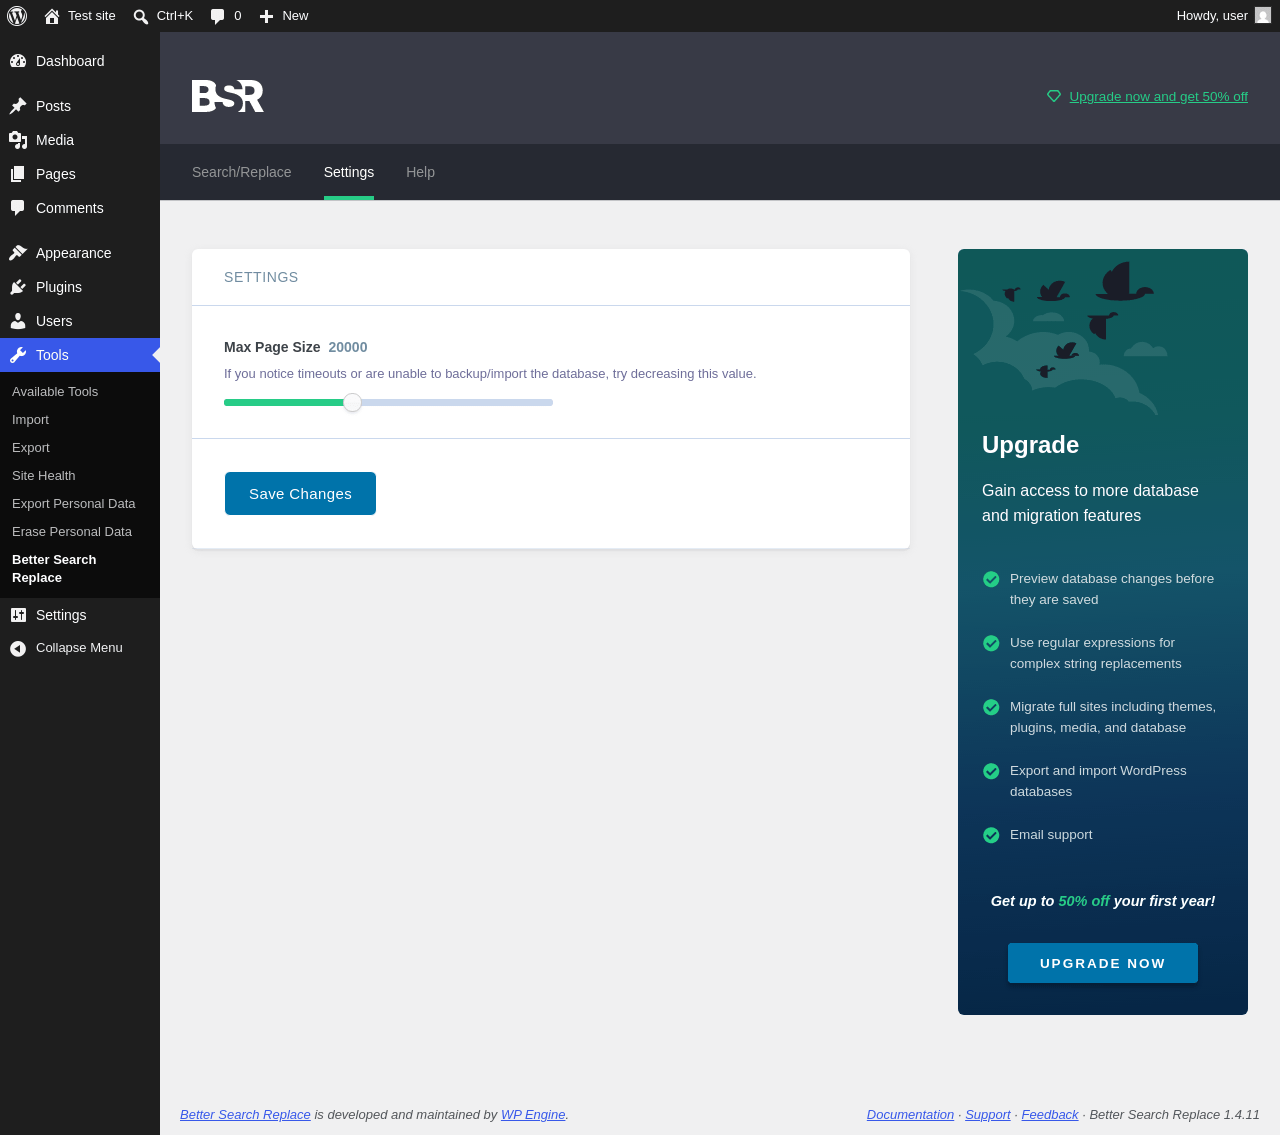Click the Max Page Size slider handle
The width and height of the screenshot is (1280, 1135).
click(352, 403)
